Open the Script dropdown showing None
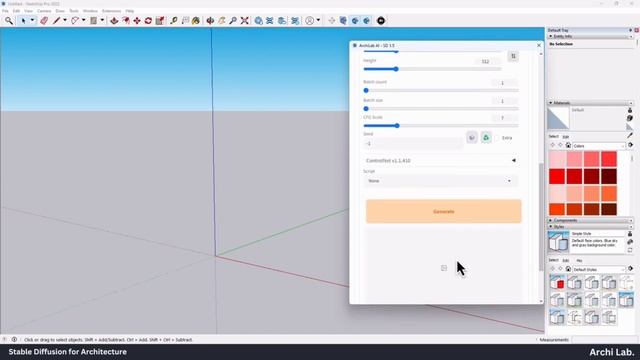 click(x=440, y=181)
